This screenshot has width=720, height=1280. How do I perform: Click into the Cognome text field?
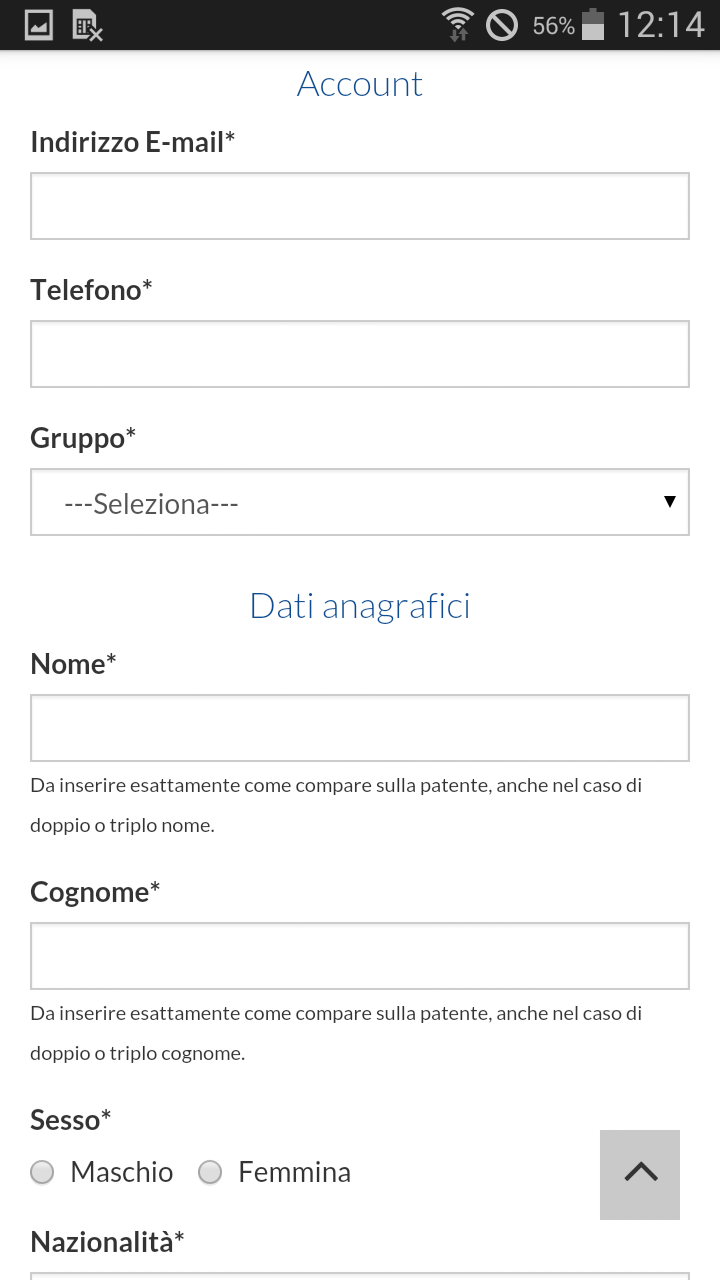point(360,956)
